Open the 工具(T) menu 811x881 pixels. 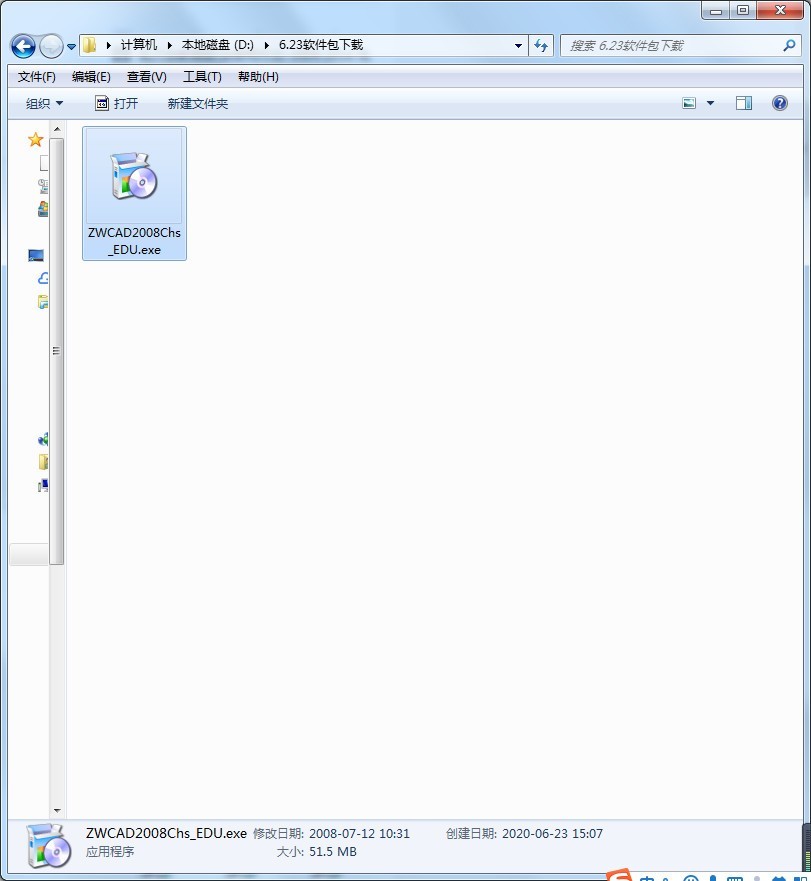202,76
